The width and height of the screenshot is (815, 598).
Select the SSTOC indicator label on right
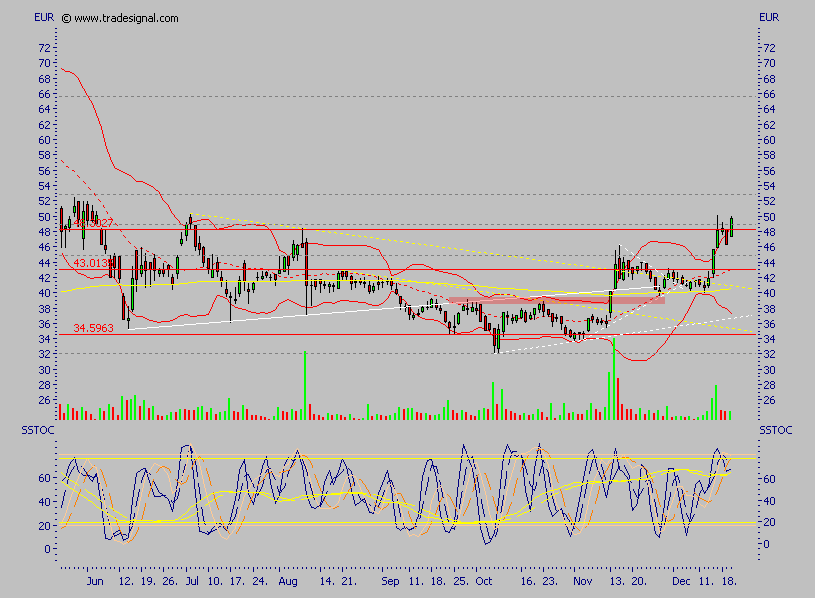point(775,430)
